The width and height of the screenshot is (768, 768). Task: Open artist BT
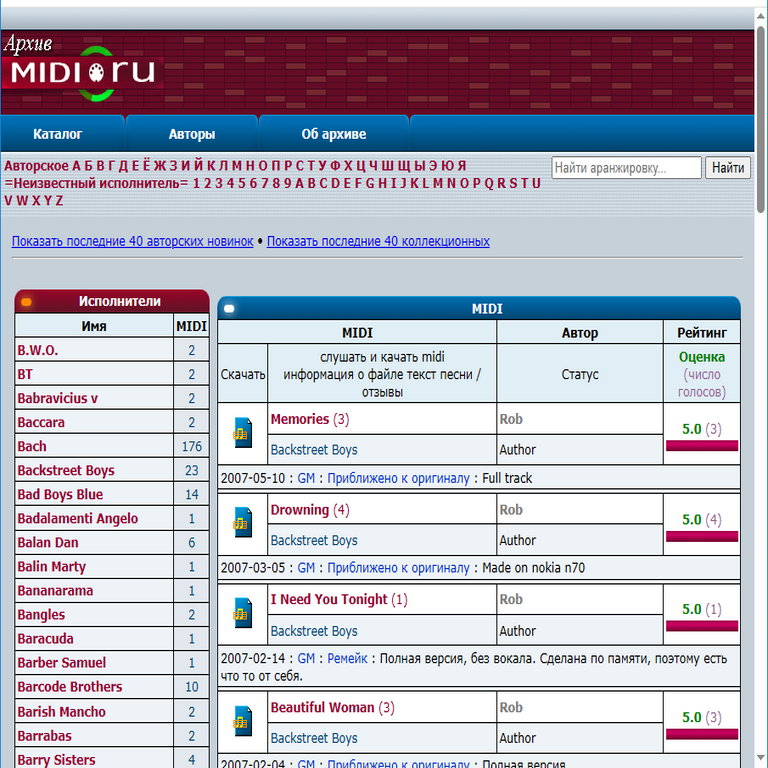point(25,374)
